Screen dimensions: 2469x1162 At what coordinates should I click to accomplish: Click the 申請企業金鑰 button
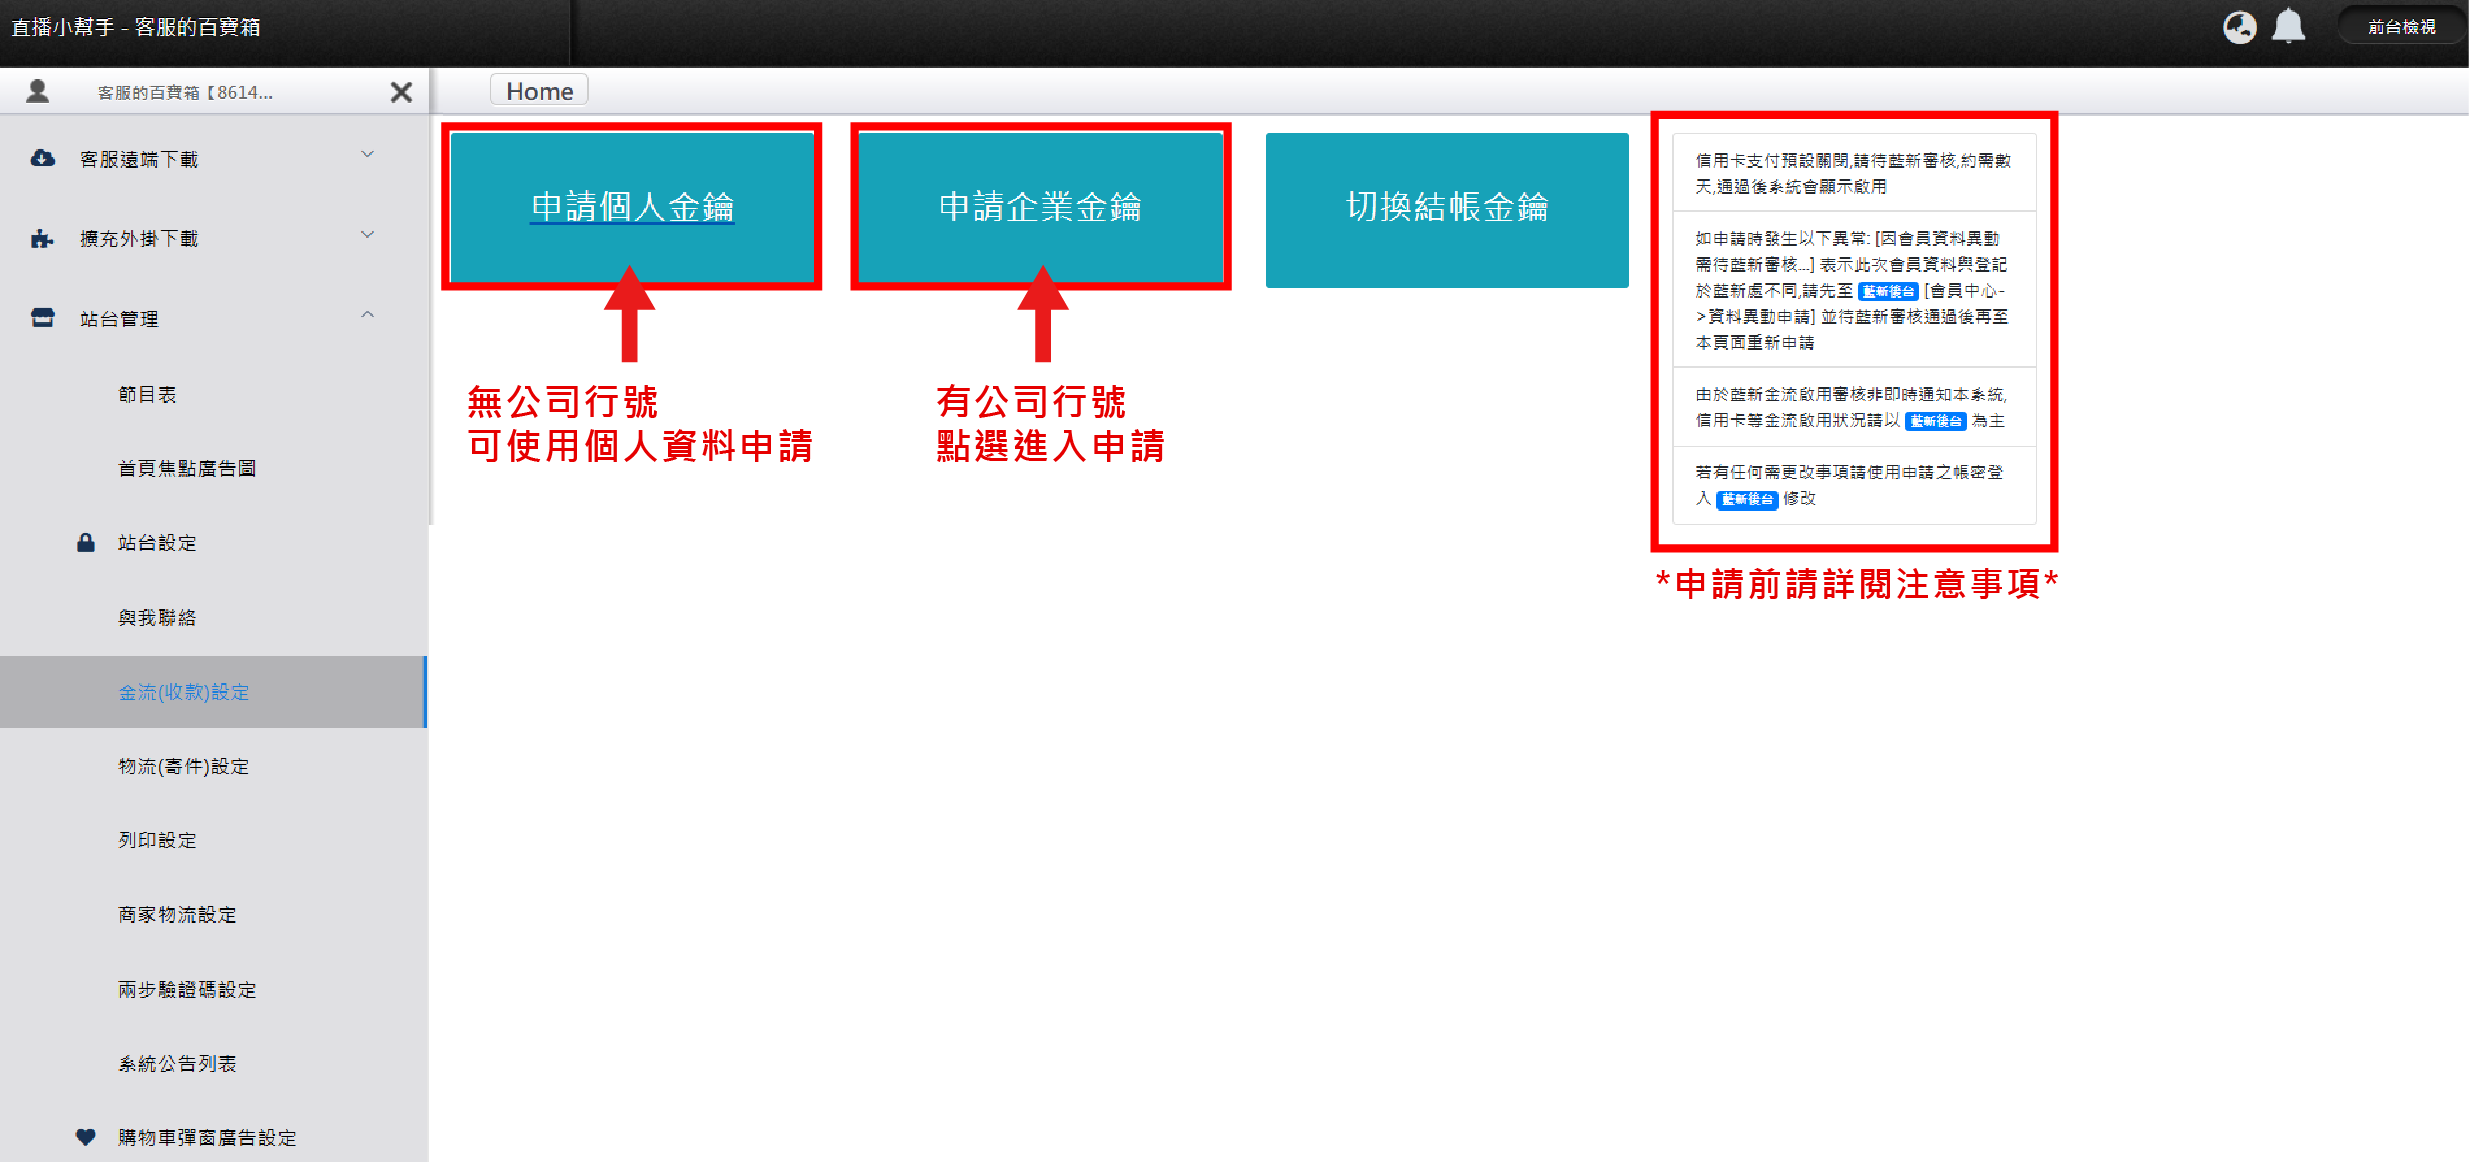pyautogui.click(x=1040, y=207)
